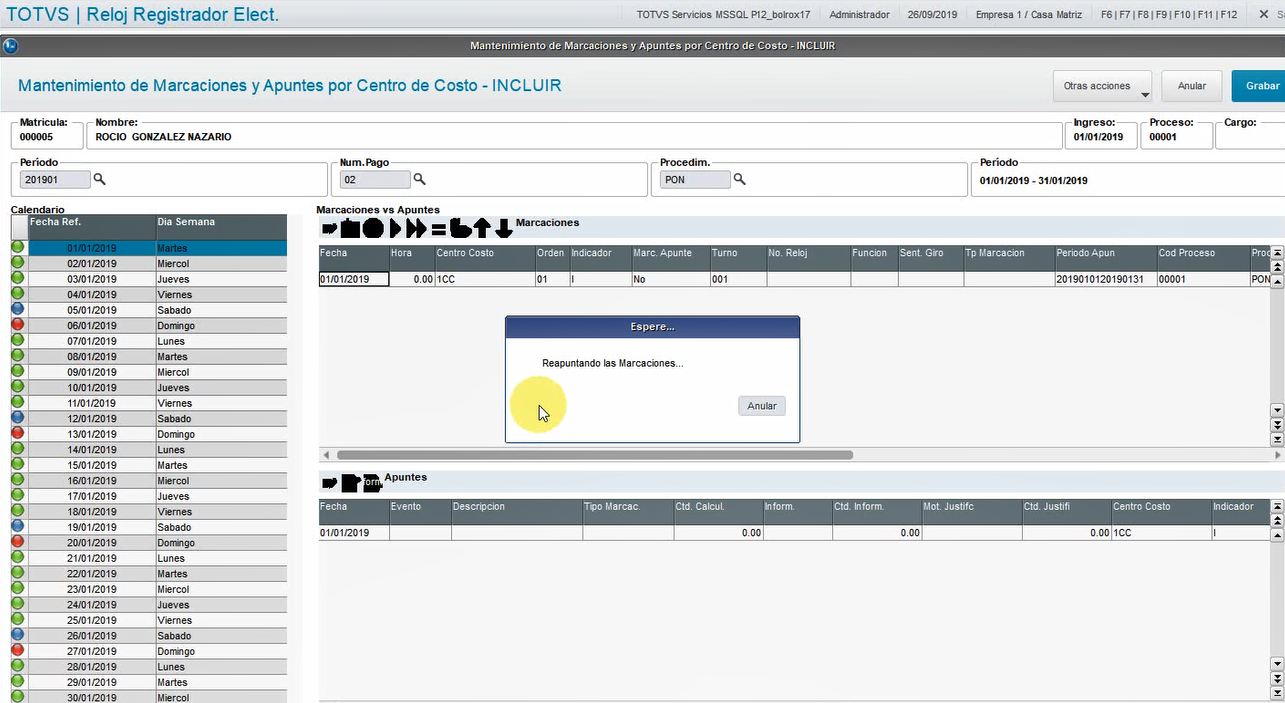Viewport: 1285px width, 703px height.
Task: Click the right-arrow icon in Apuntes toolbar
Action: (x=329, y=484)
